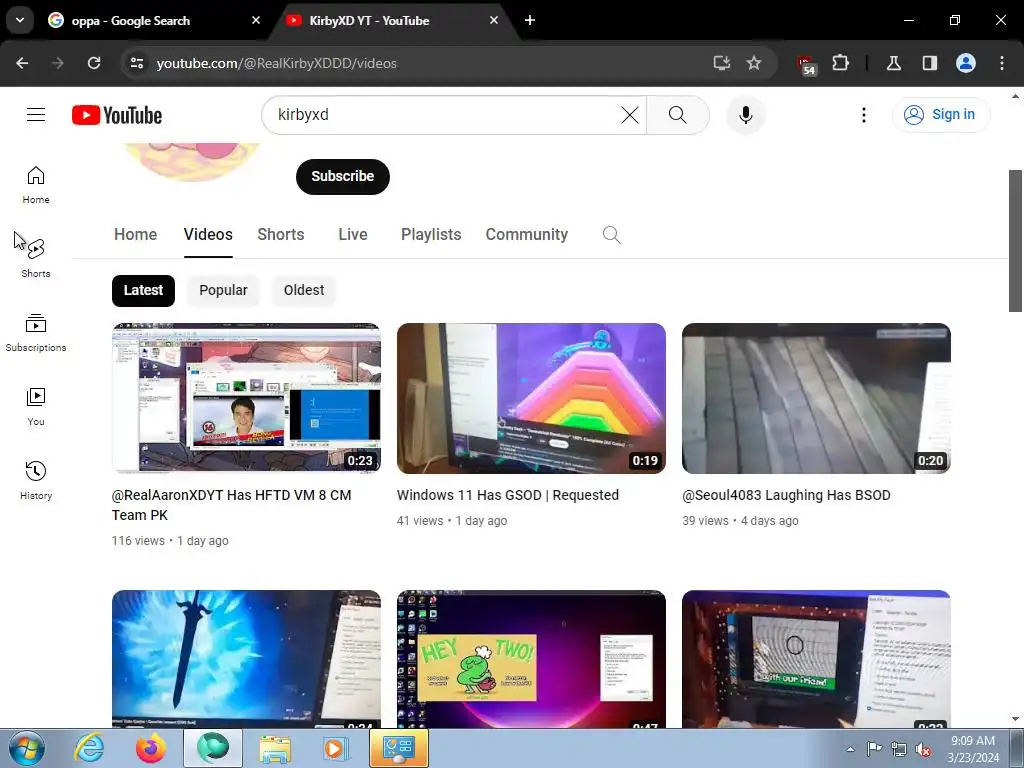Open File Explorer folder on taskbar

pyautogui.click(x=275, y=748)
